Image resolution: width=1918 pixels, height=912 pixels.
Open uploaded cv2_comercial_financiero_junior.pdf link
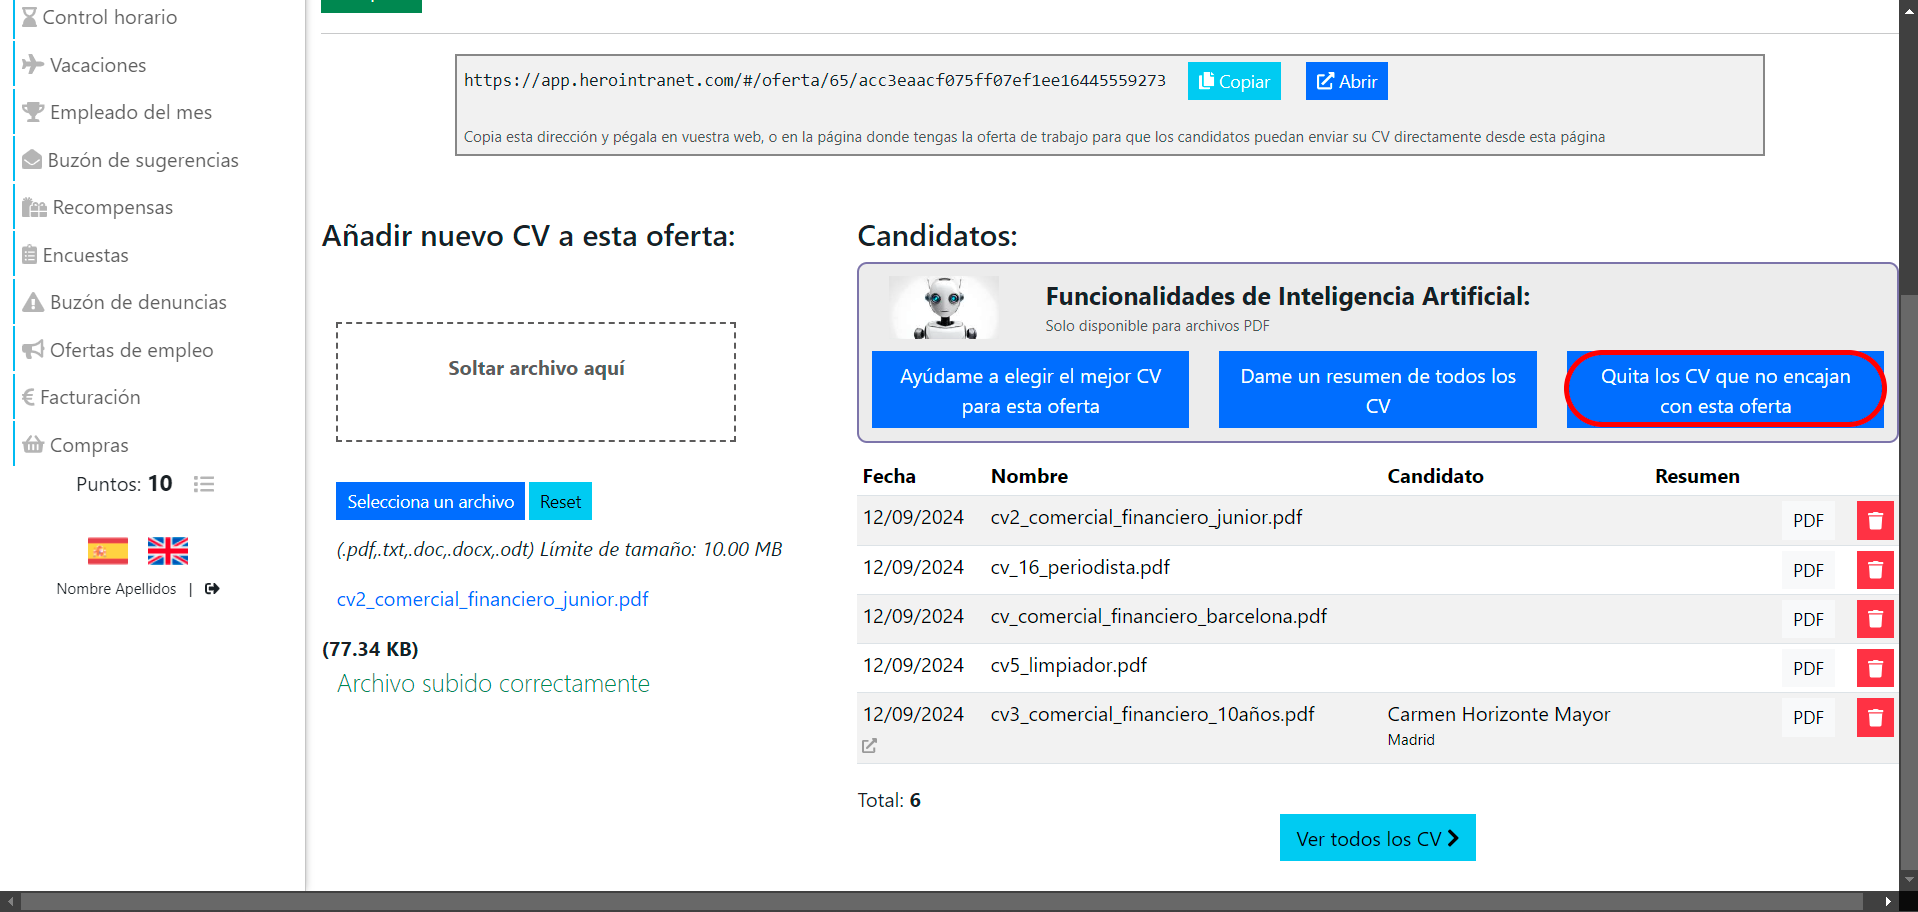coord(492,599)
